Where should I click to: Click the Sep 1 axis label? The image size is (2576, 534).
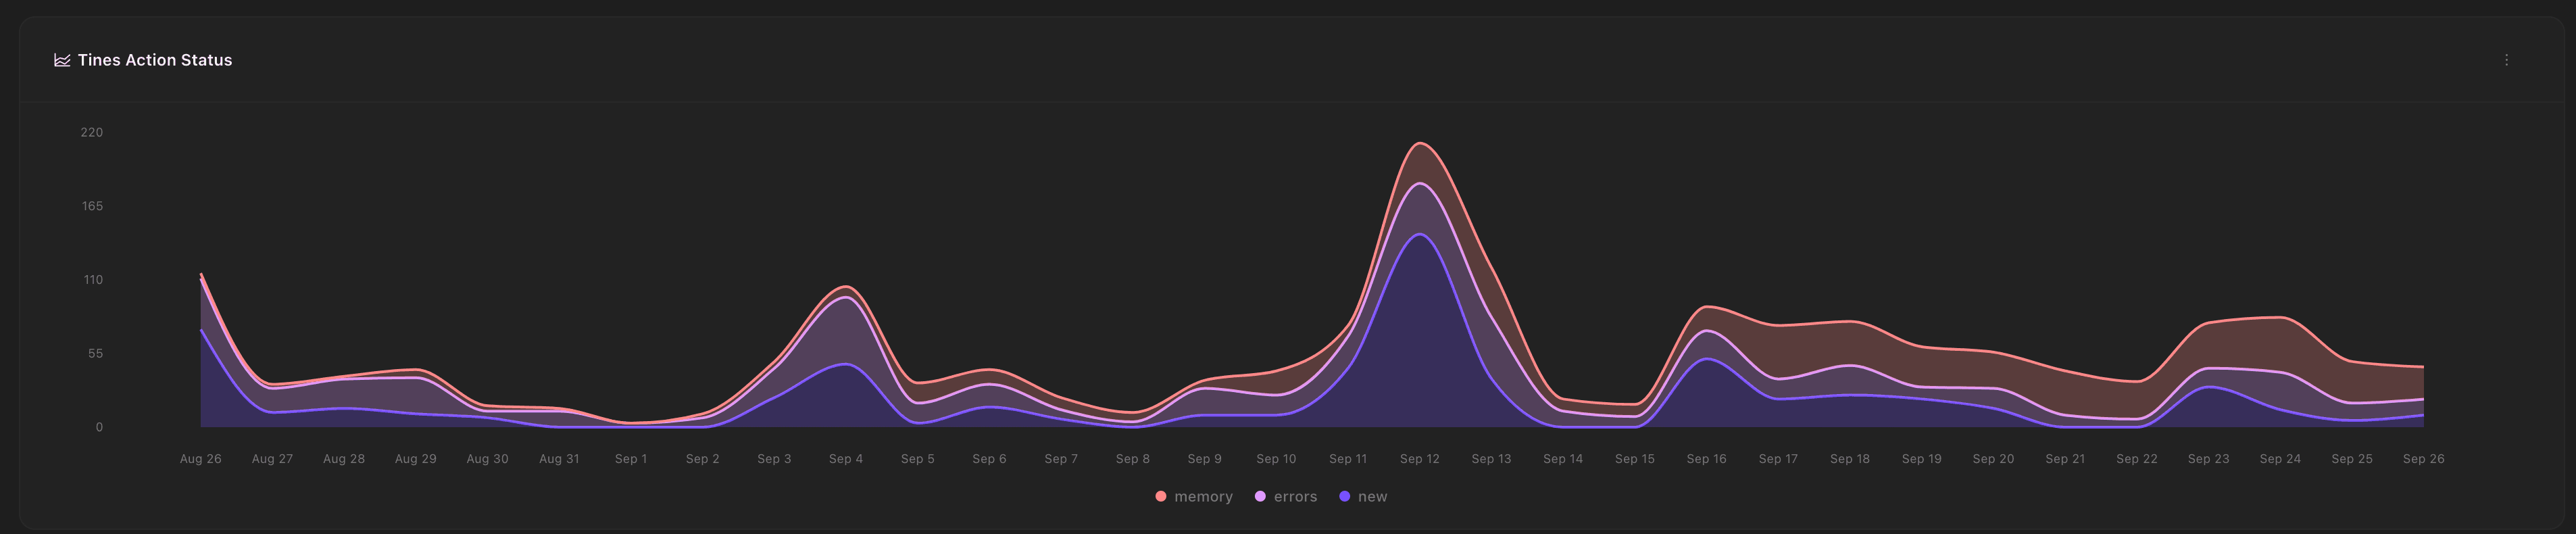631,459
